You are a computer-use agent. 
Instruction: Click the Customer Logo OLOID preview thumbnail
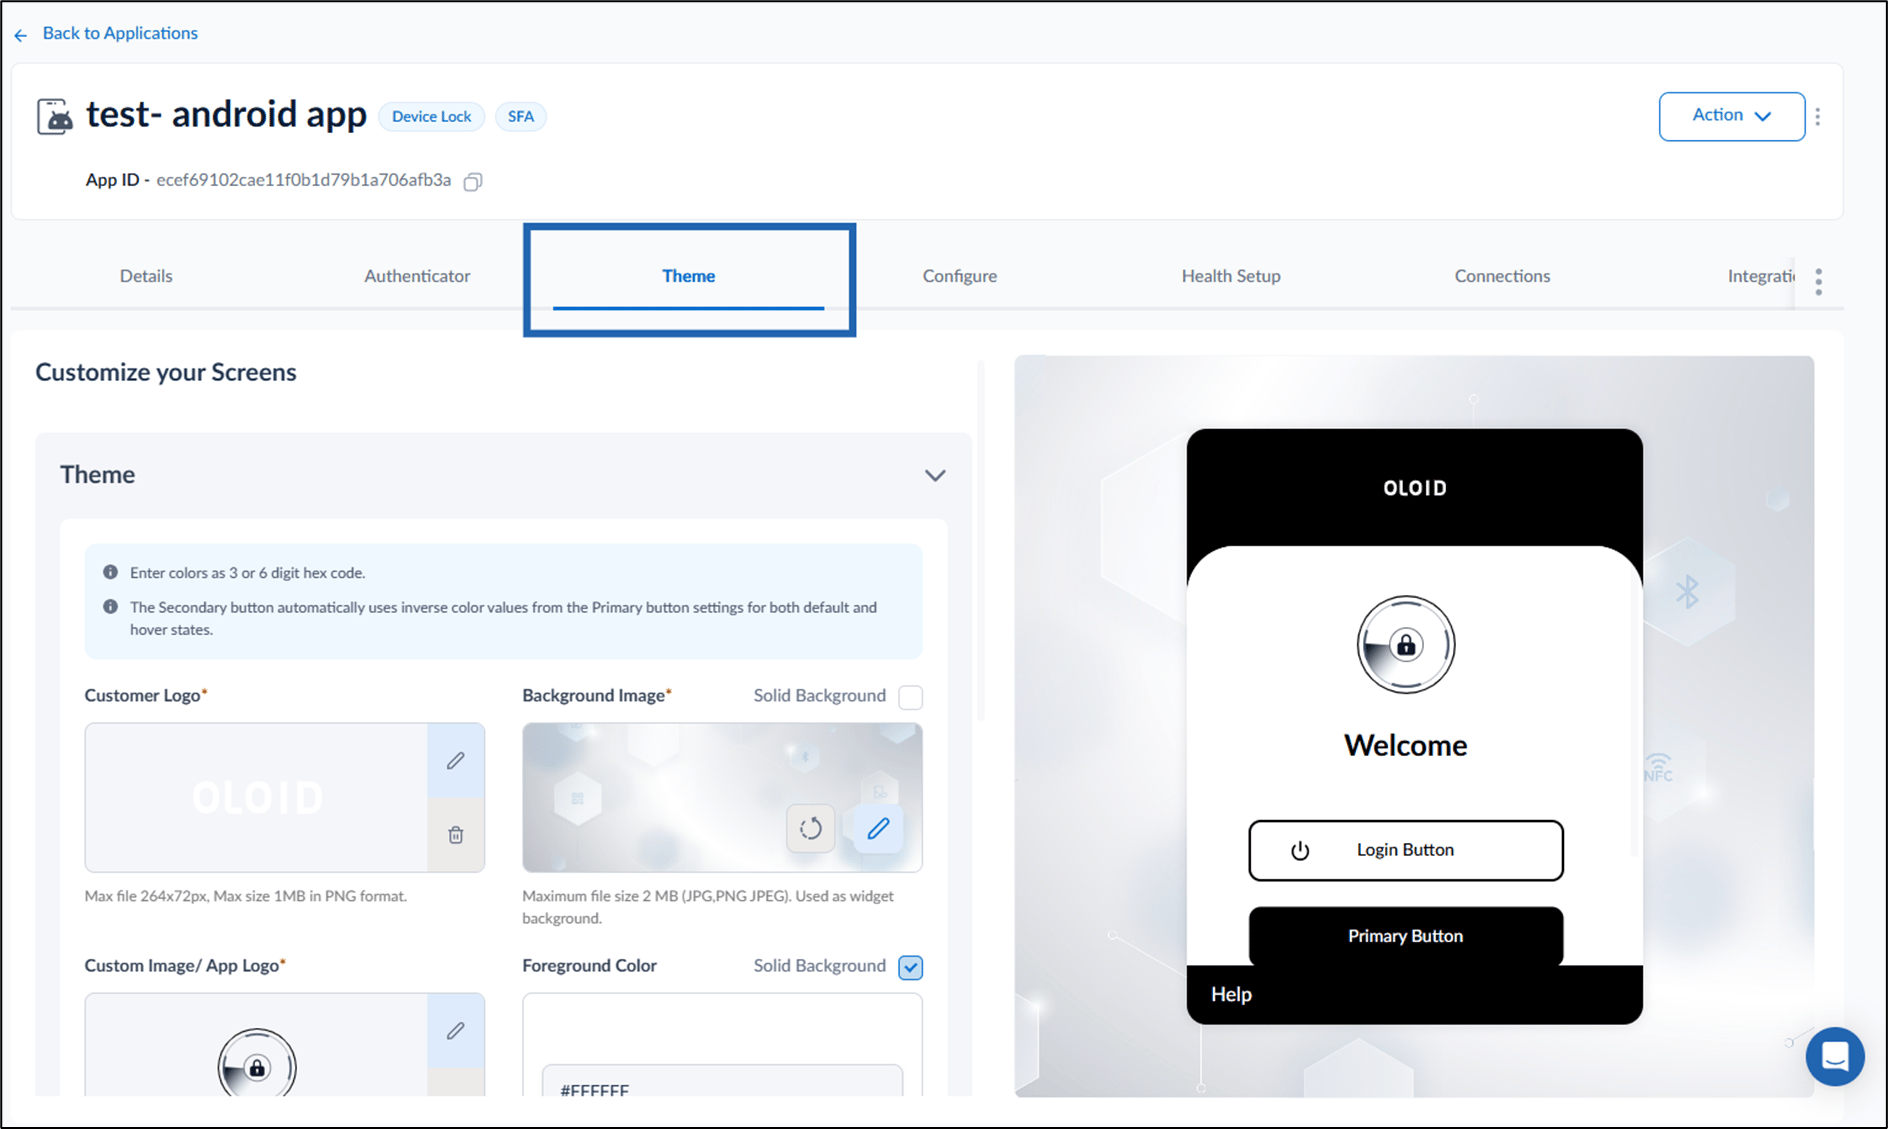[257, 798]
